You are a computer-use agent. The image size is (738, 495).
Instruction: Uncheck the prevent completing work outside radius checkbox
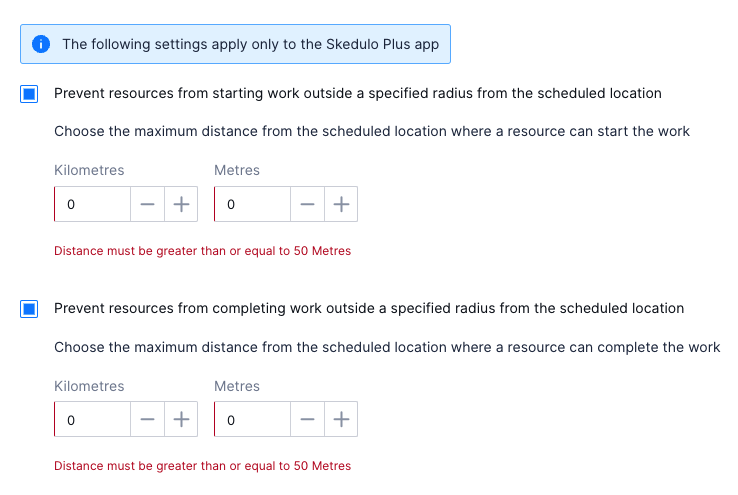click(x=29, y=309)
